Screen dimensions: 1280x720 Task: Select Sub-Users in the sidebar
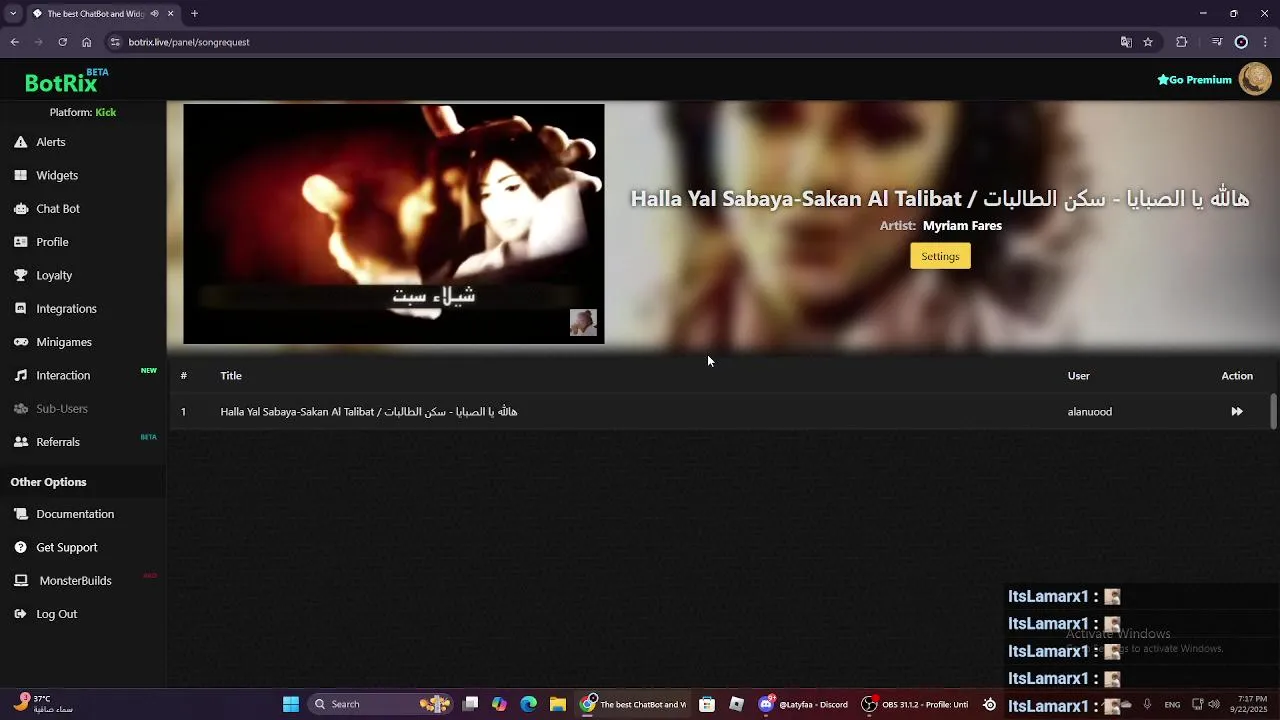(61, 409)
